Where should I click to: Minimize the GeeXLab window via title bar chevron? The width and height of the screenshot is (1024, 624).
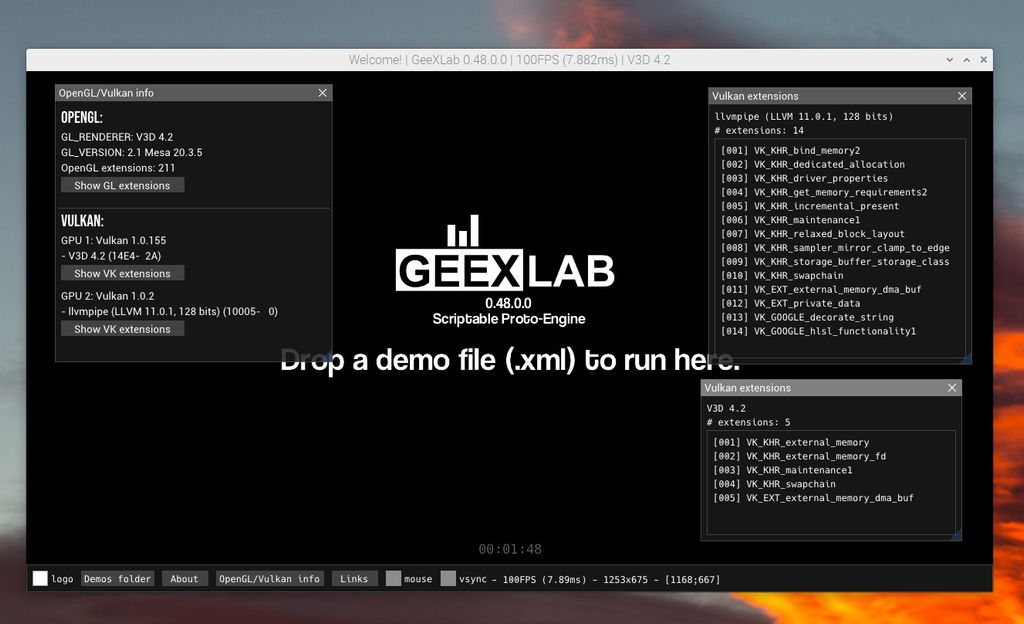950,60
